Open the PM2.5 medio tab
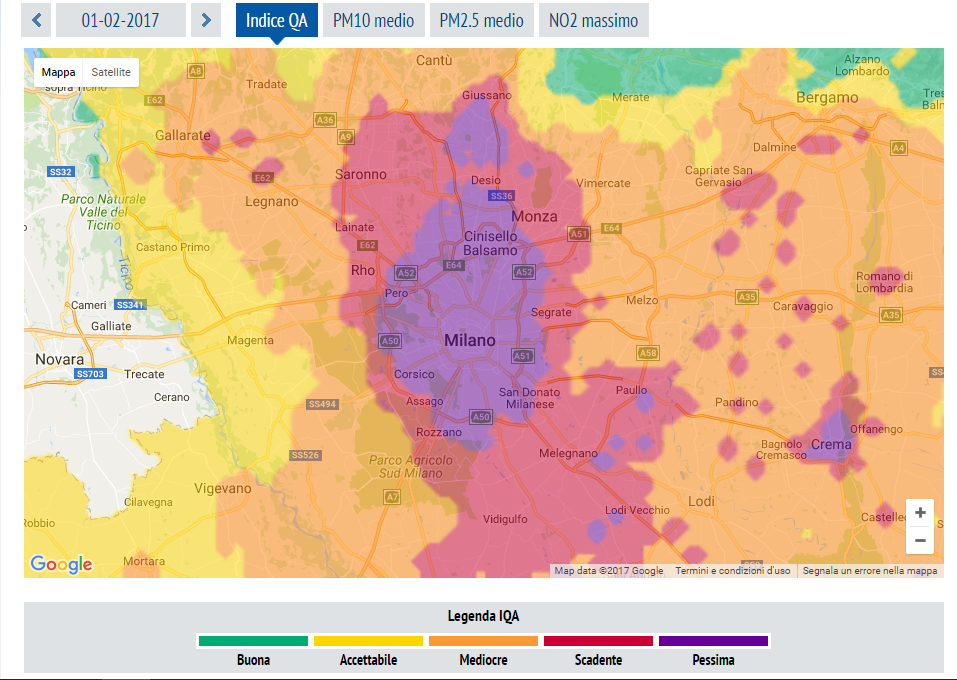Screen dimensions: 957x680 pyautogui.click(x=481, y=20)
